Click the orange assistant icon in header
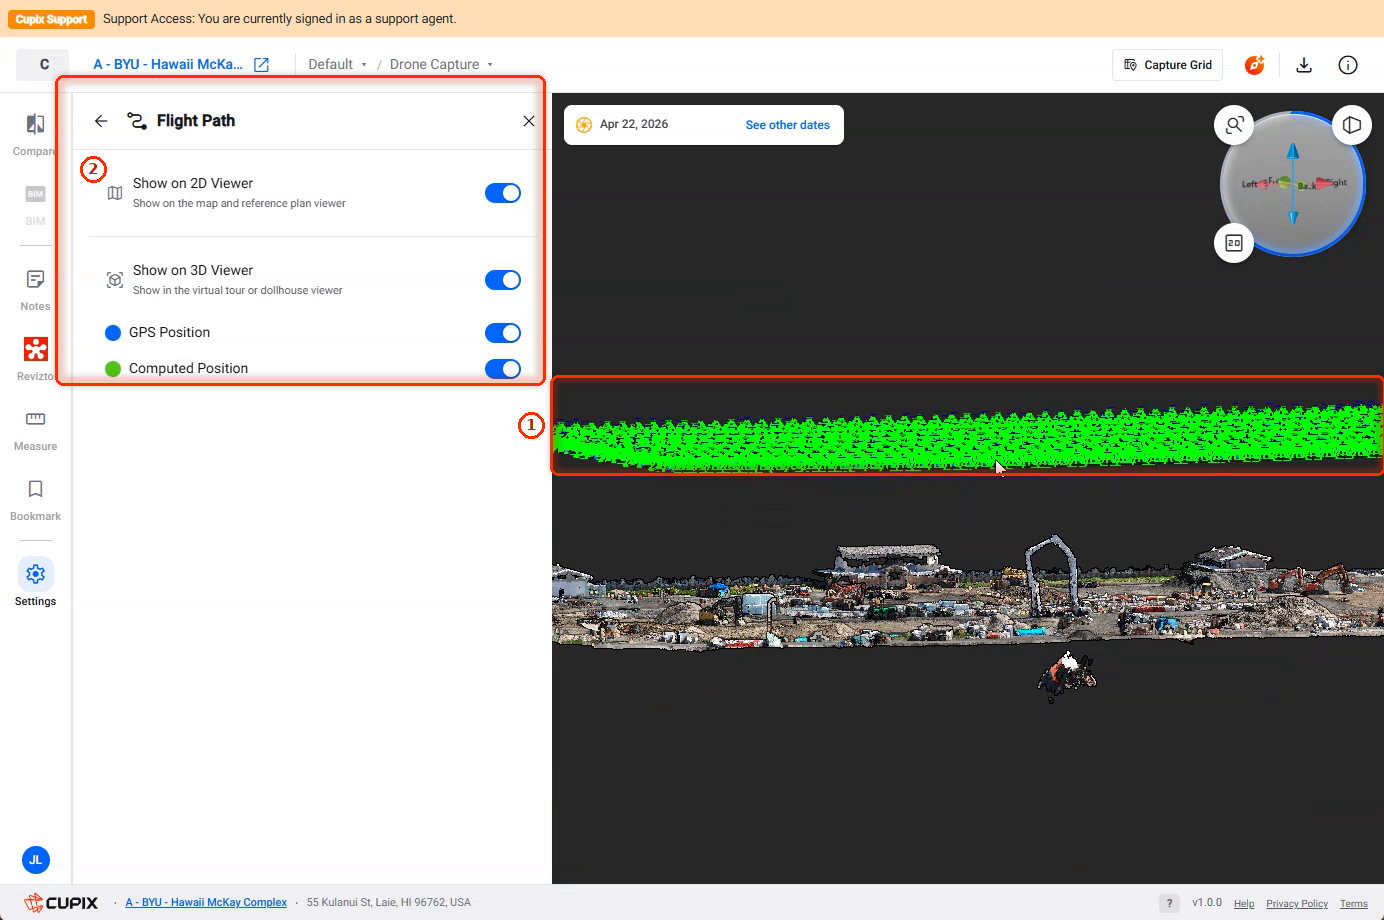 tap(1254, 65)
